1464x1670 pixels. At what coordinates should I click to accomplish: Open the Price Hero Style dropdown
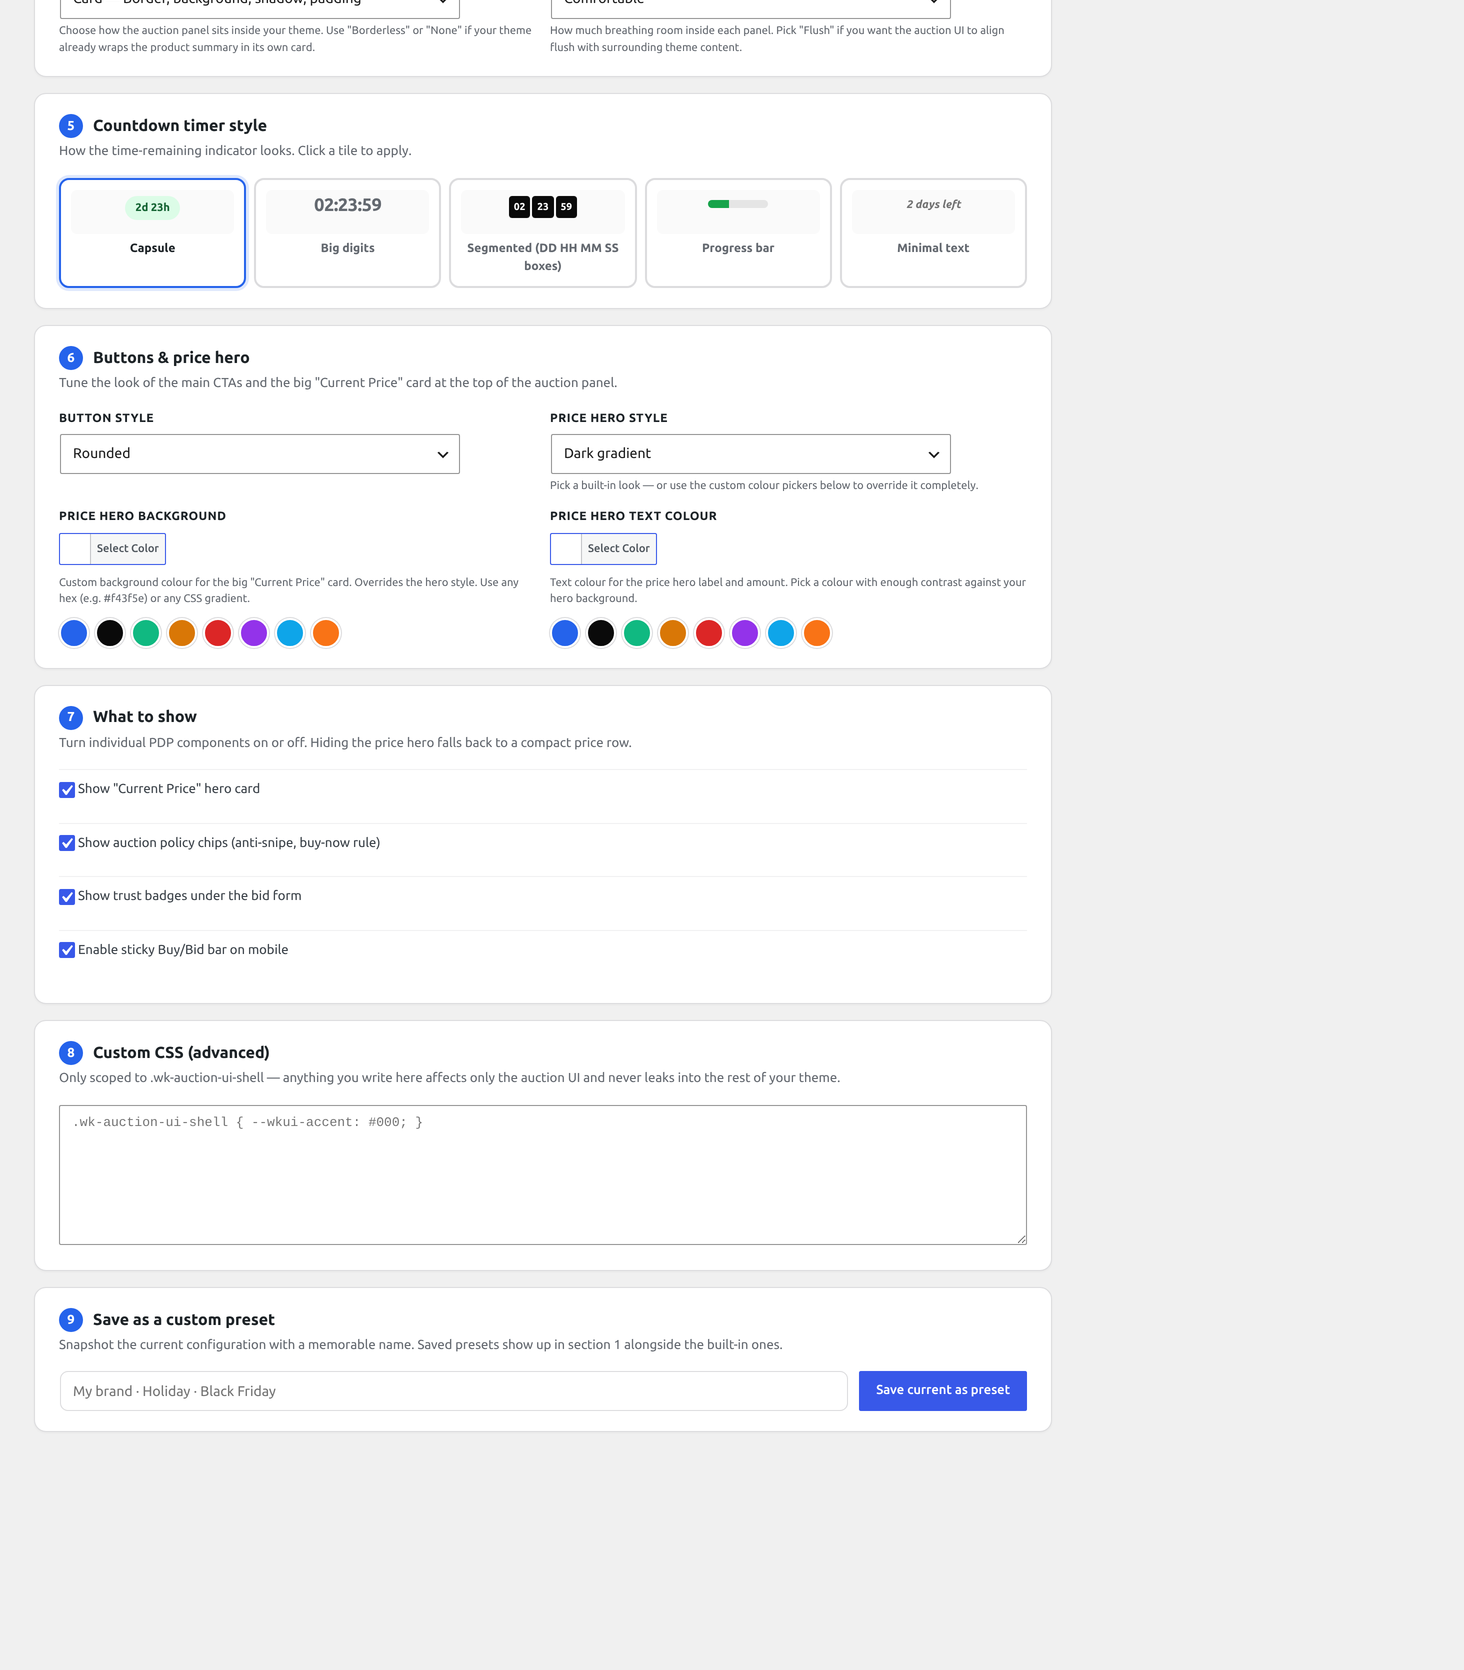(750, 454)
